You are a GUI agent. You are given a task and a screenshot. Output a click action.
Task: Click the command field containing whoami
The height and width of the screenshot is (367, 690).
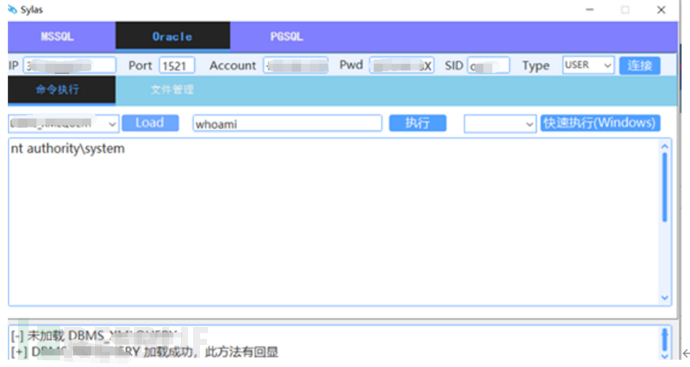click(287, 124)
